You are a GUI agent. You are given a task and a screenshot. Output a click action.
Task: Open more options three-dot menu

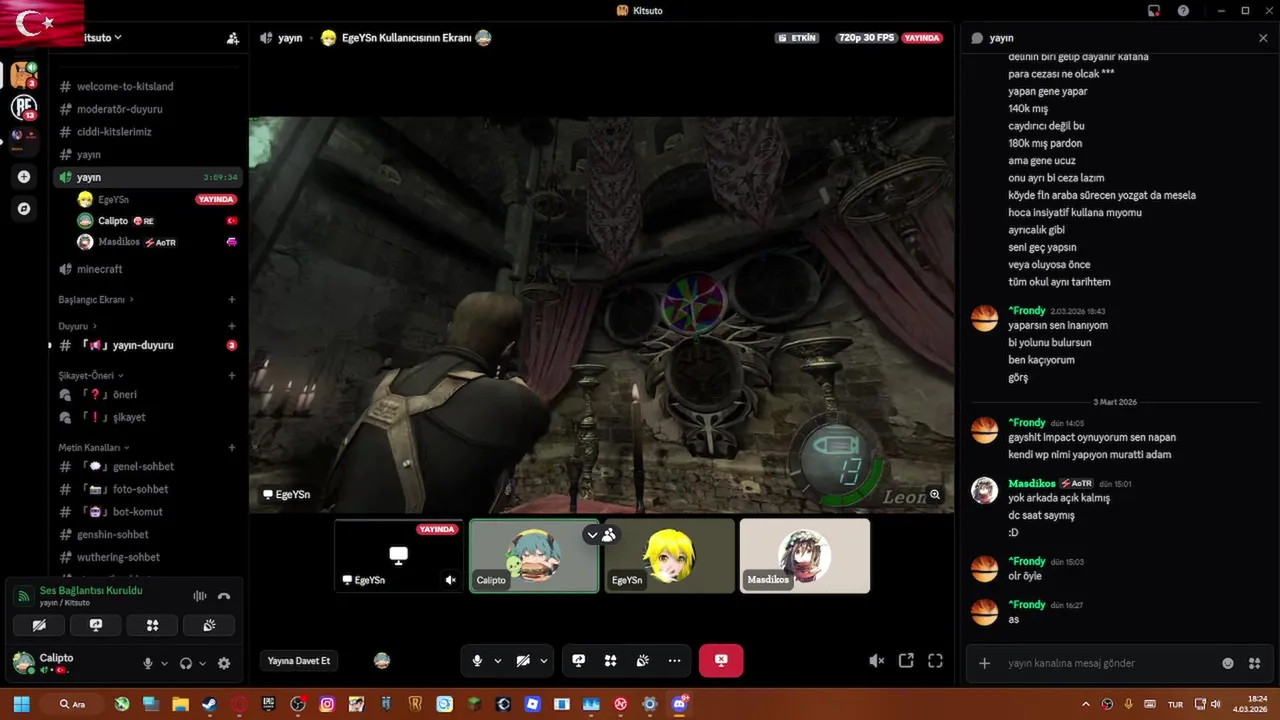(674, 661)
